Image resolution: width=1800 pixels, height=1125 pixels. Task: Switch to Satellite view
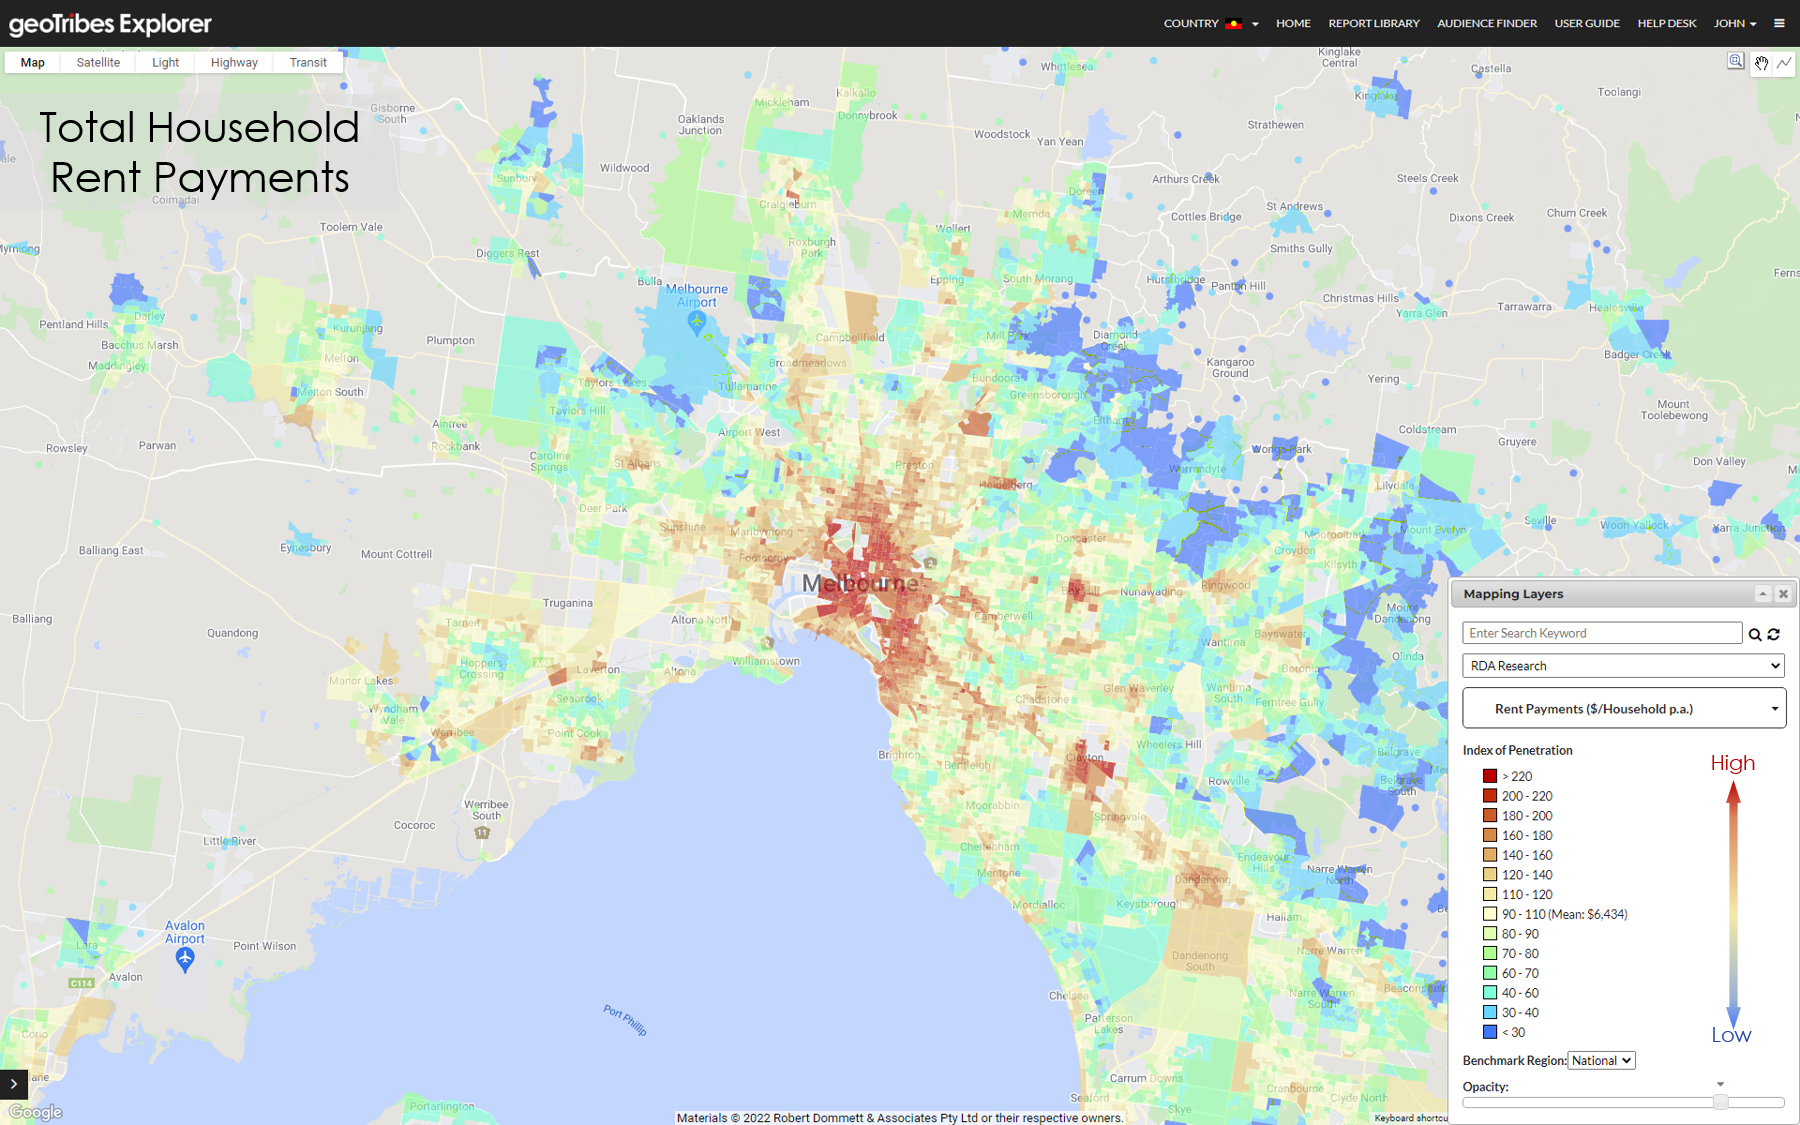[x=97, y=62]
